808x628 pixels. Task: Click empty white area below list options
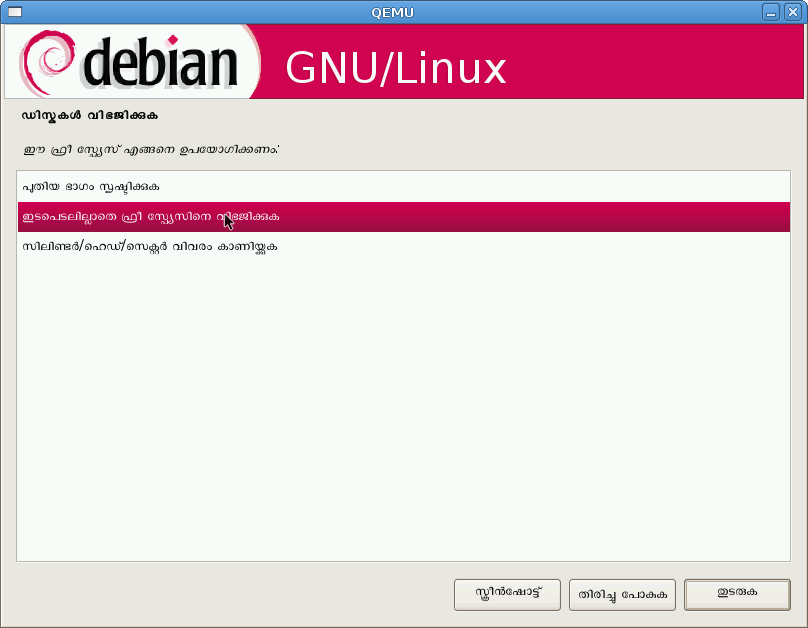[x=400, y=420]
